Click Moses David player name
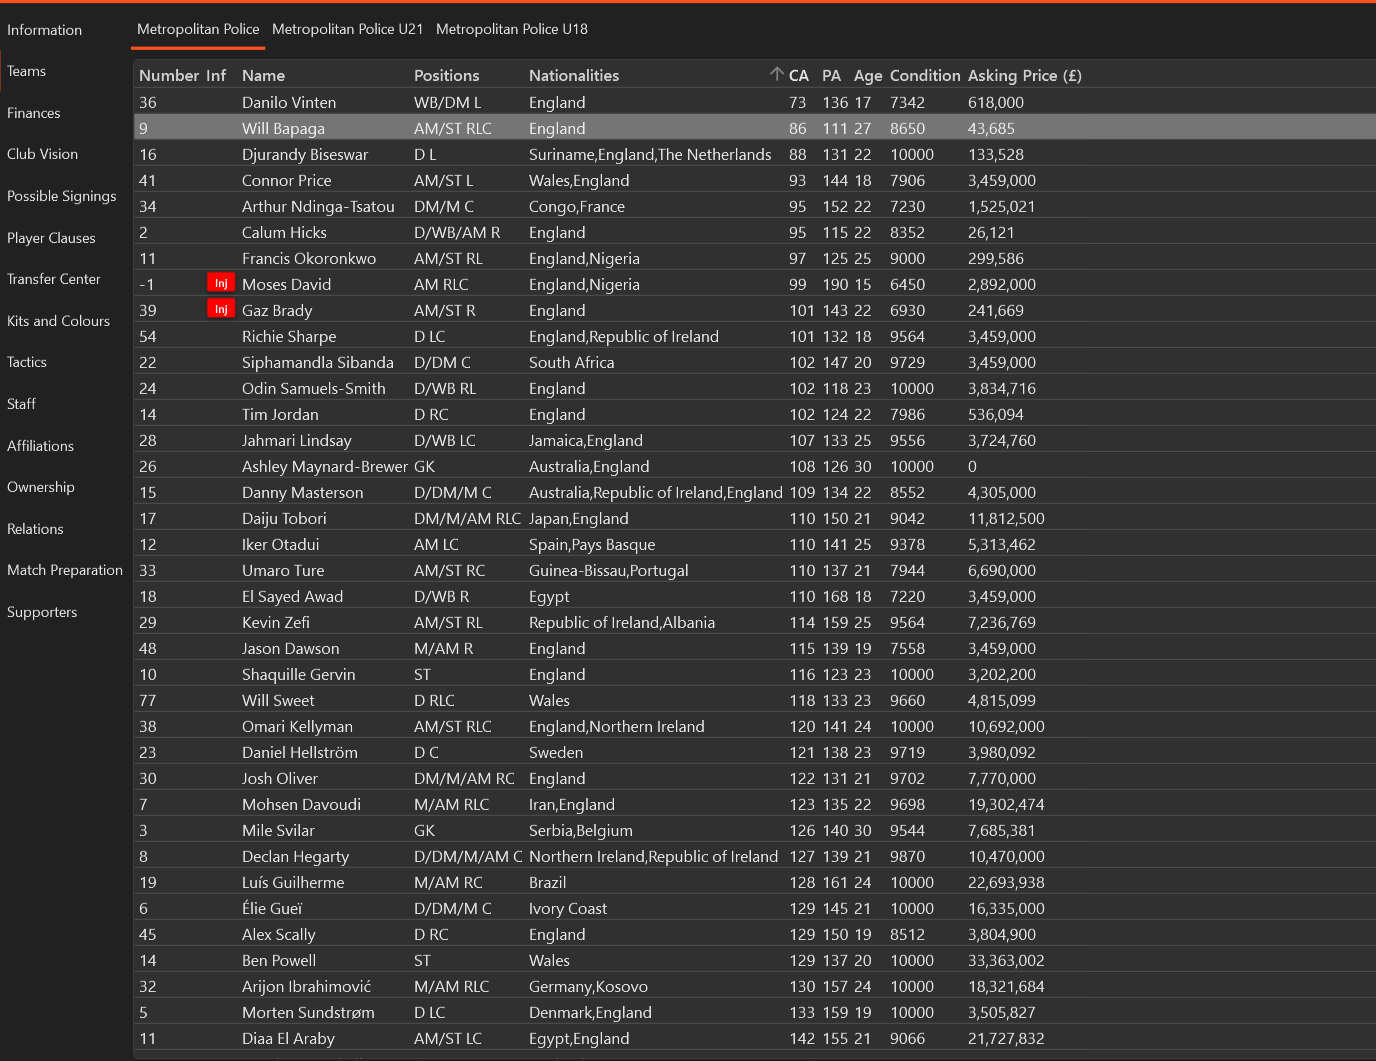Screen dimensions: 1376x1061 (286, 284)
